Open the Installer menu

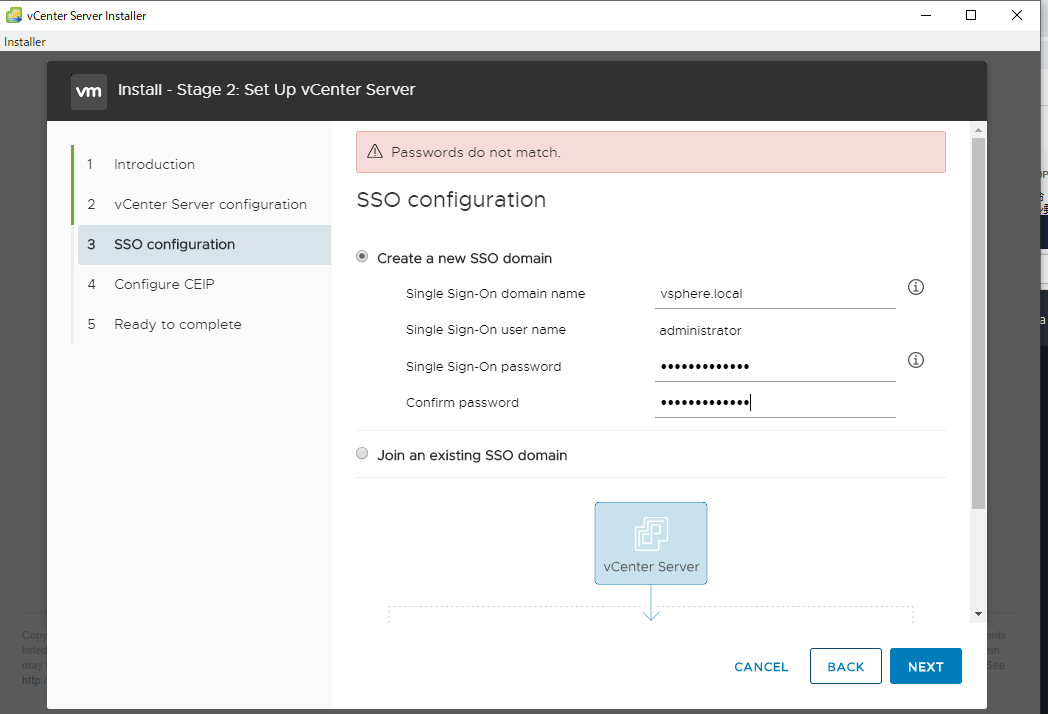(x=25, y=41)
